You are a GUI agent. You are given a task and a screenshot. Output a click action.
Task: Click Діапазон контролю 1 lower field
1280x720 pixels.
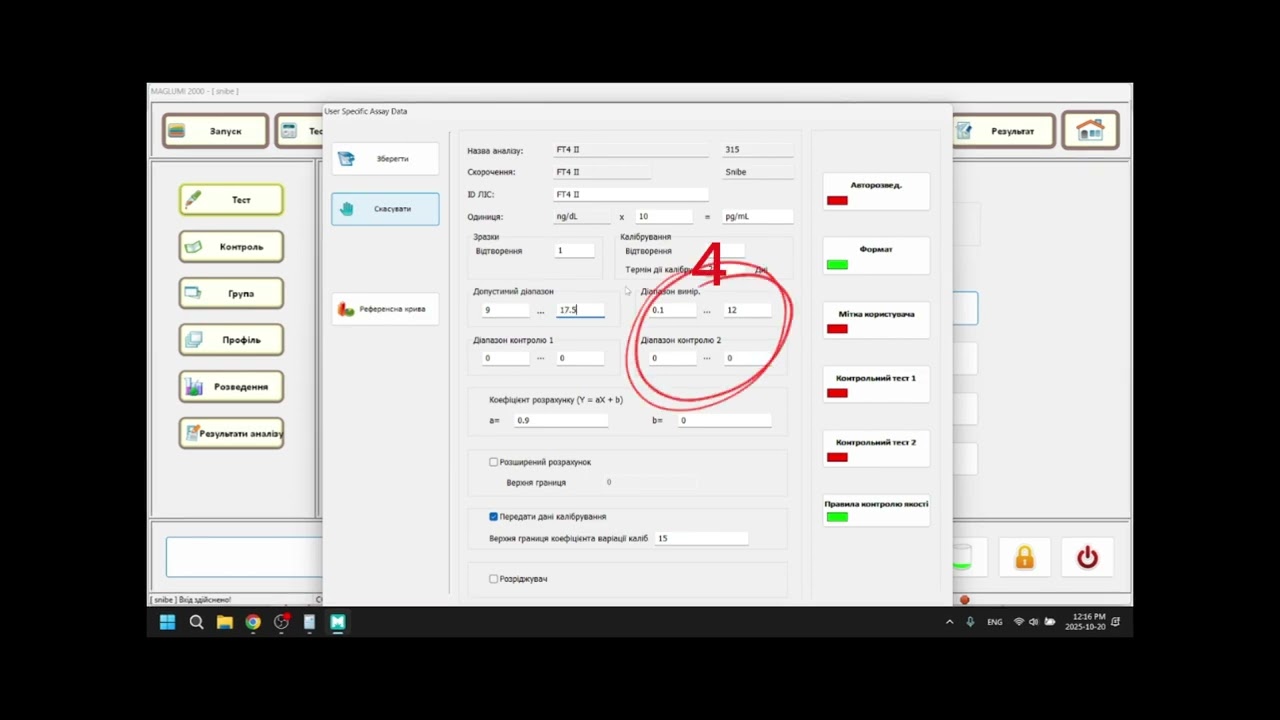[x=506, y=358]
